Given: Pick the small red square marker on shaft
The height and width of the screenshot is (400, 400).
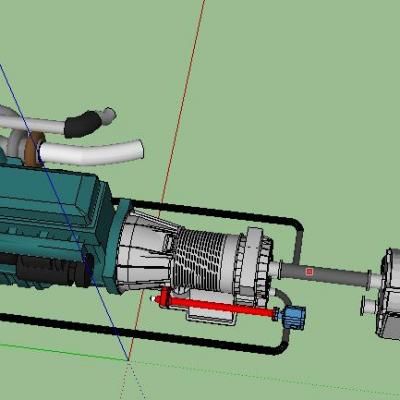Looking at the screenshot, I should pos(309,272).
